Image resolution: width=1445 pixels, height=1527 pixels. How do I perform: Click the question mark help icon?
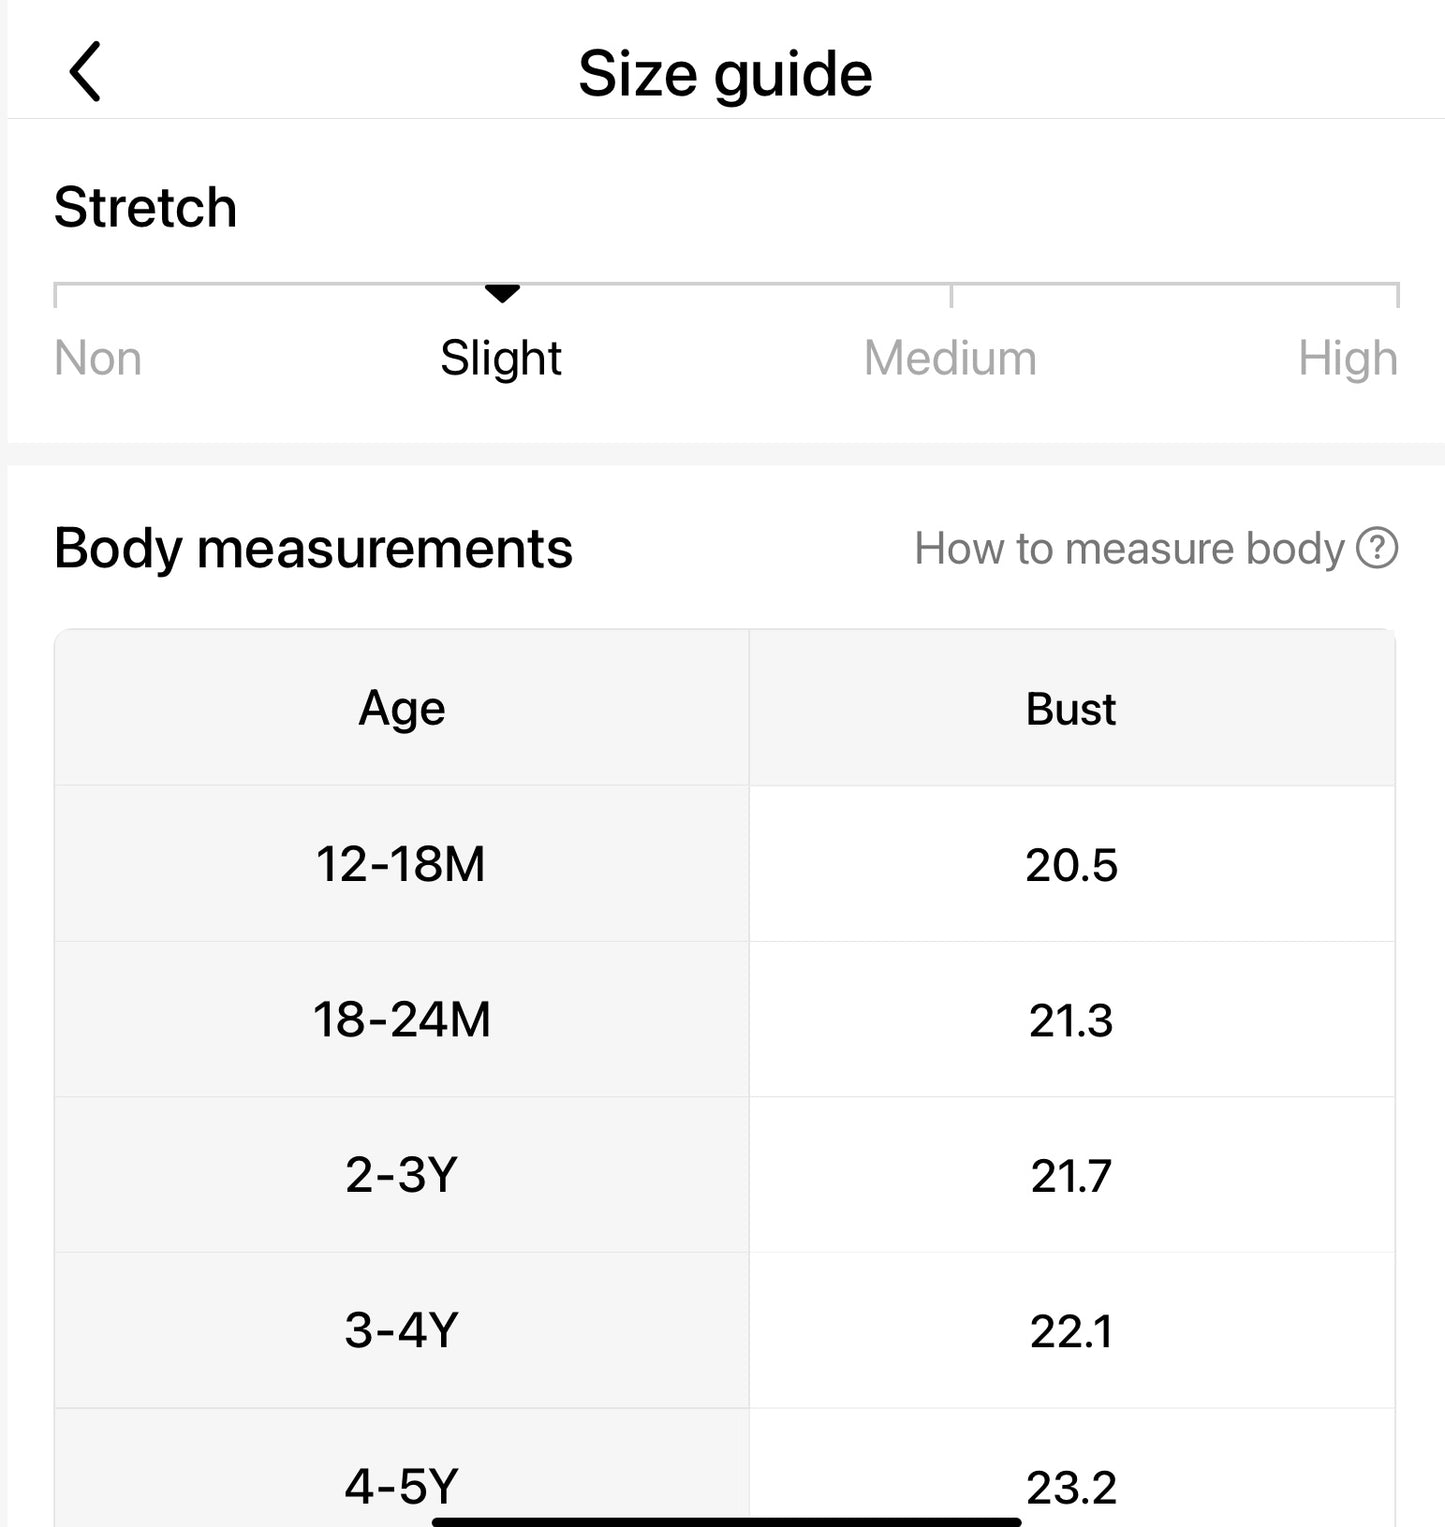click(x=1376, y=548)
